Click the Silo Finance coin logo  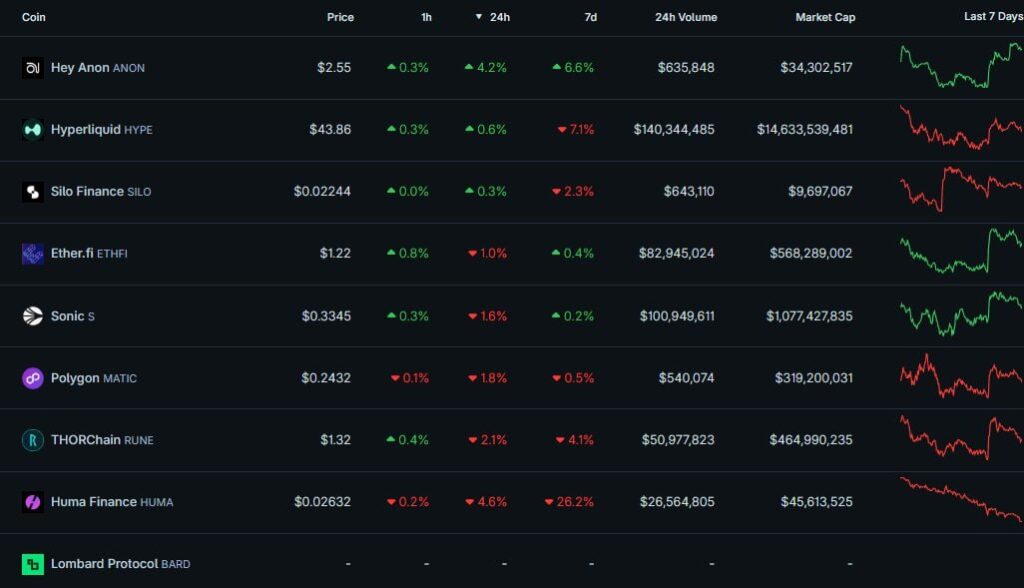[x=31, y=192]
